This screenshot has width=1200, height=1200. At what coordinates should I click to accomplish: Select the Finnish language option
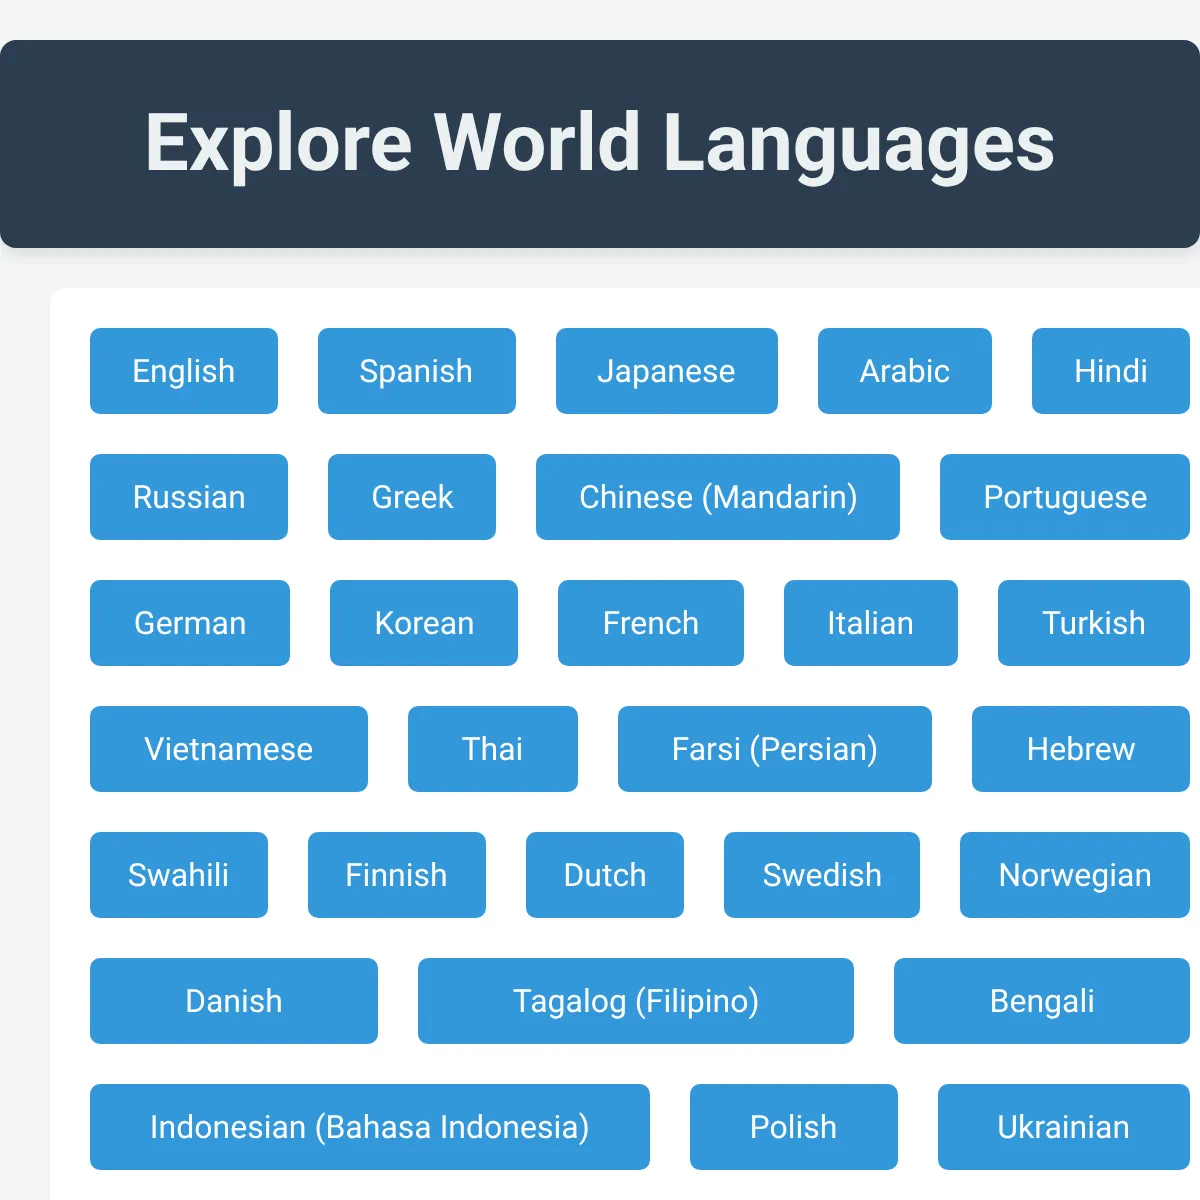[397, 875]
